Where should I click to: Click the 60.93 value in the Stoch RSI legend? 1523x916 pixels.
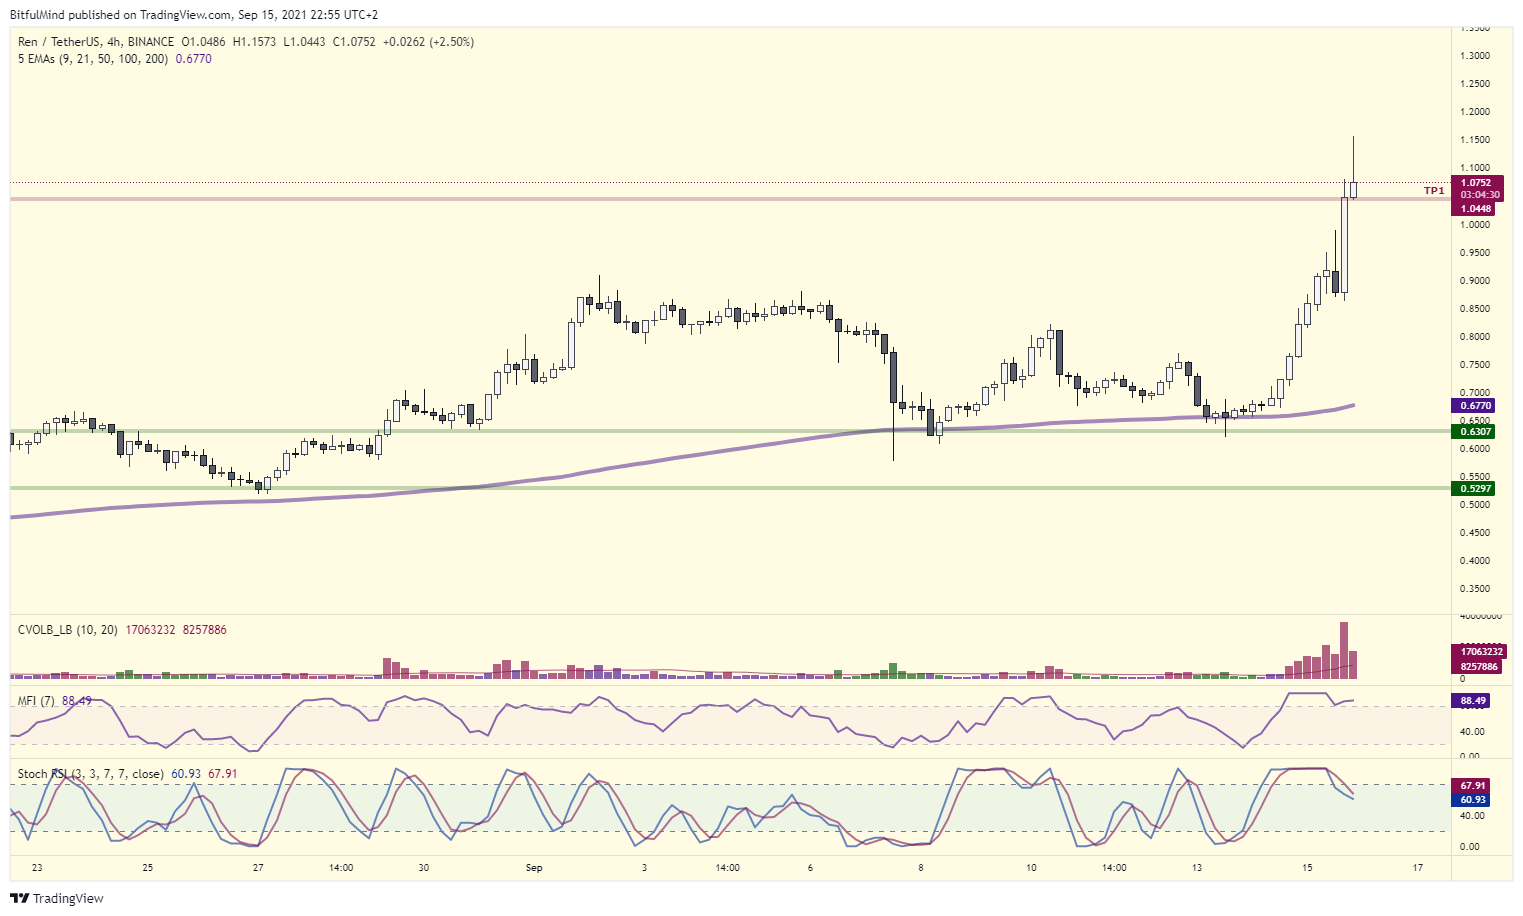[x=186, y=774]
